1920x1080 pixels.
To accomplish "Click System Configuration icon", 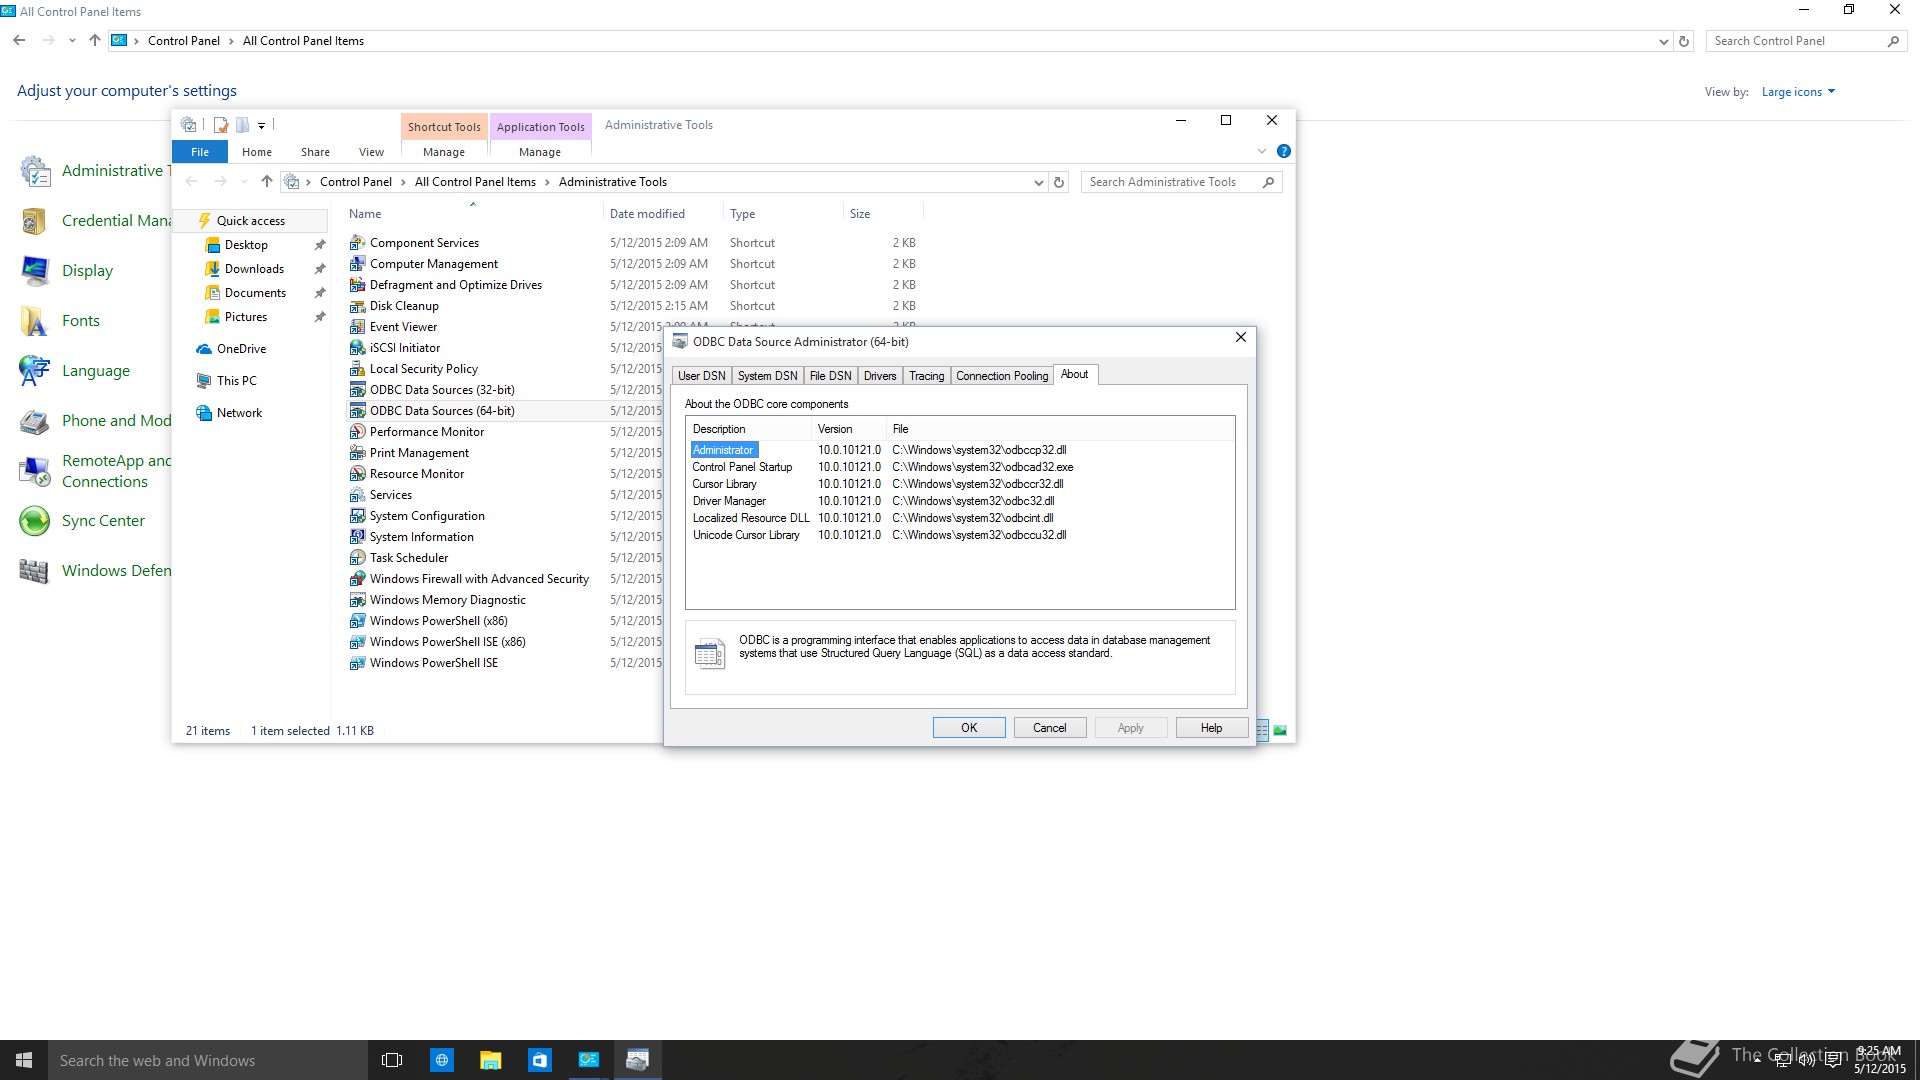I will [357, 516].
